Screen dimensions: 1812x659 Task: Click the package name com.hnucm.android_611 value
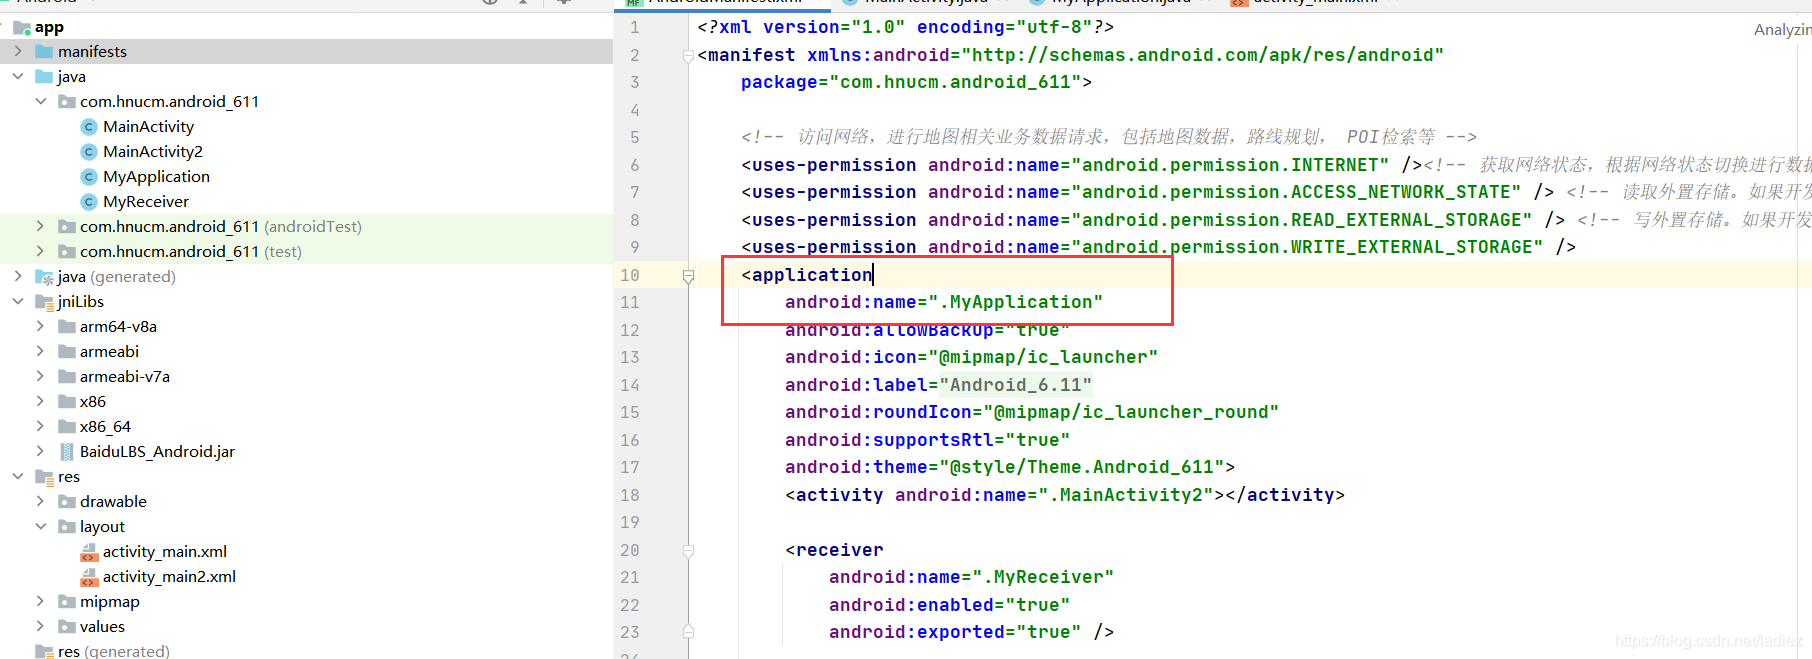coord(955,82)
